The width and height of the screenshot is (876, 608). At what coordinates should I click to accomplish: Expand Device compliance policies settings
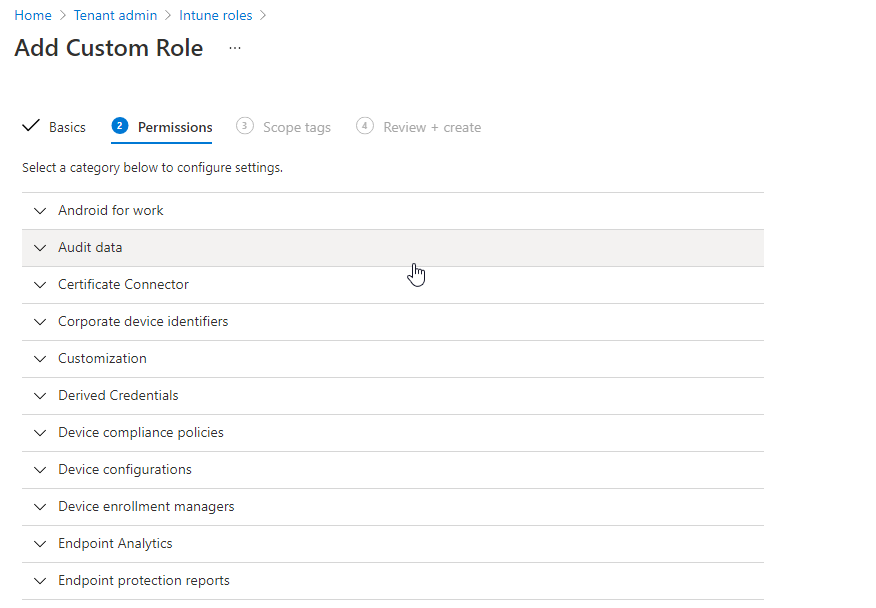(x=141, y=433)
